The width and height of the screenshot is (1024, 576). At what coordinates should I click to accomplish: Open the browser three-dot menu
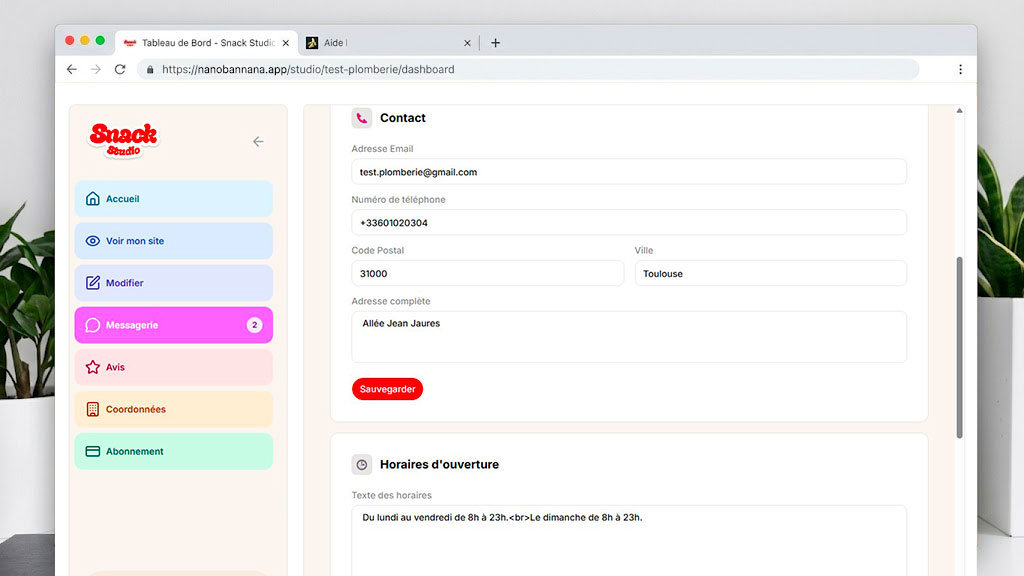[960, 69]
